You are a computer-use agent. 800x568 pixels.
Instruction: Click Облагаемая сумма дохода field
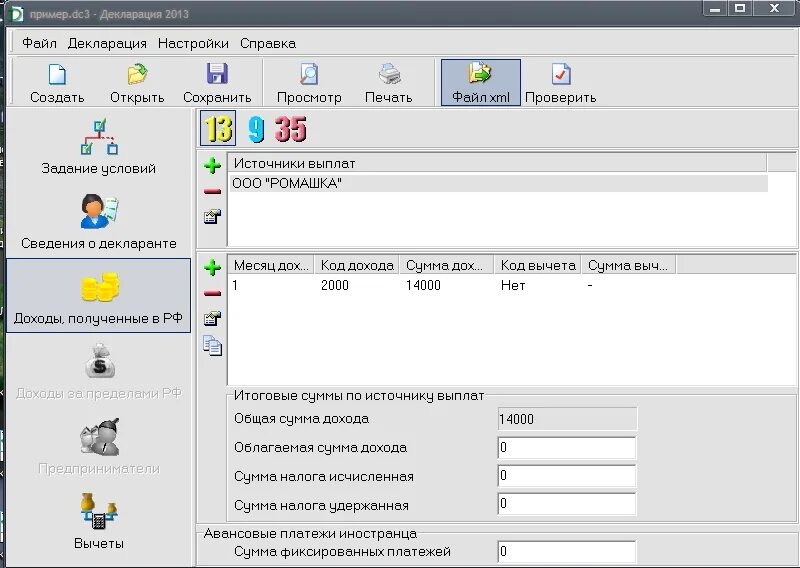click(x=567, y=448)
